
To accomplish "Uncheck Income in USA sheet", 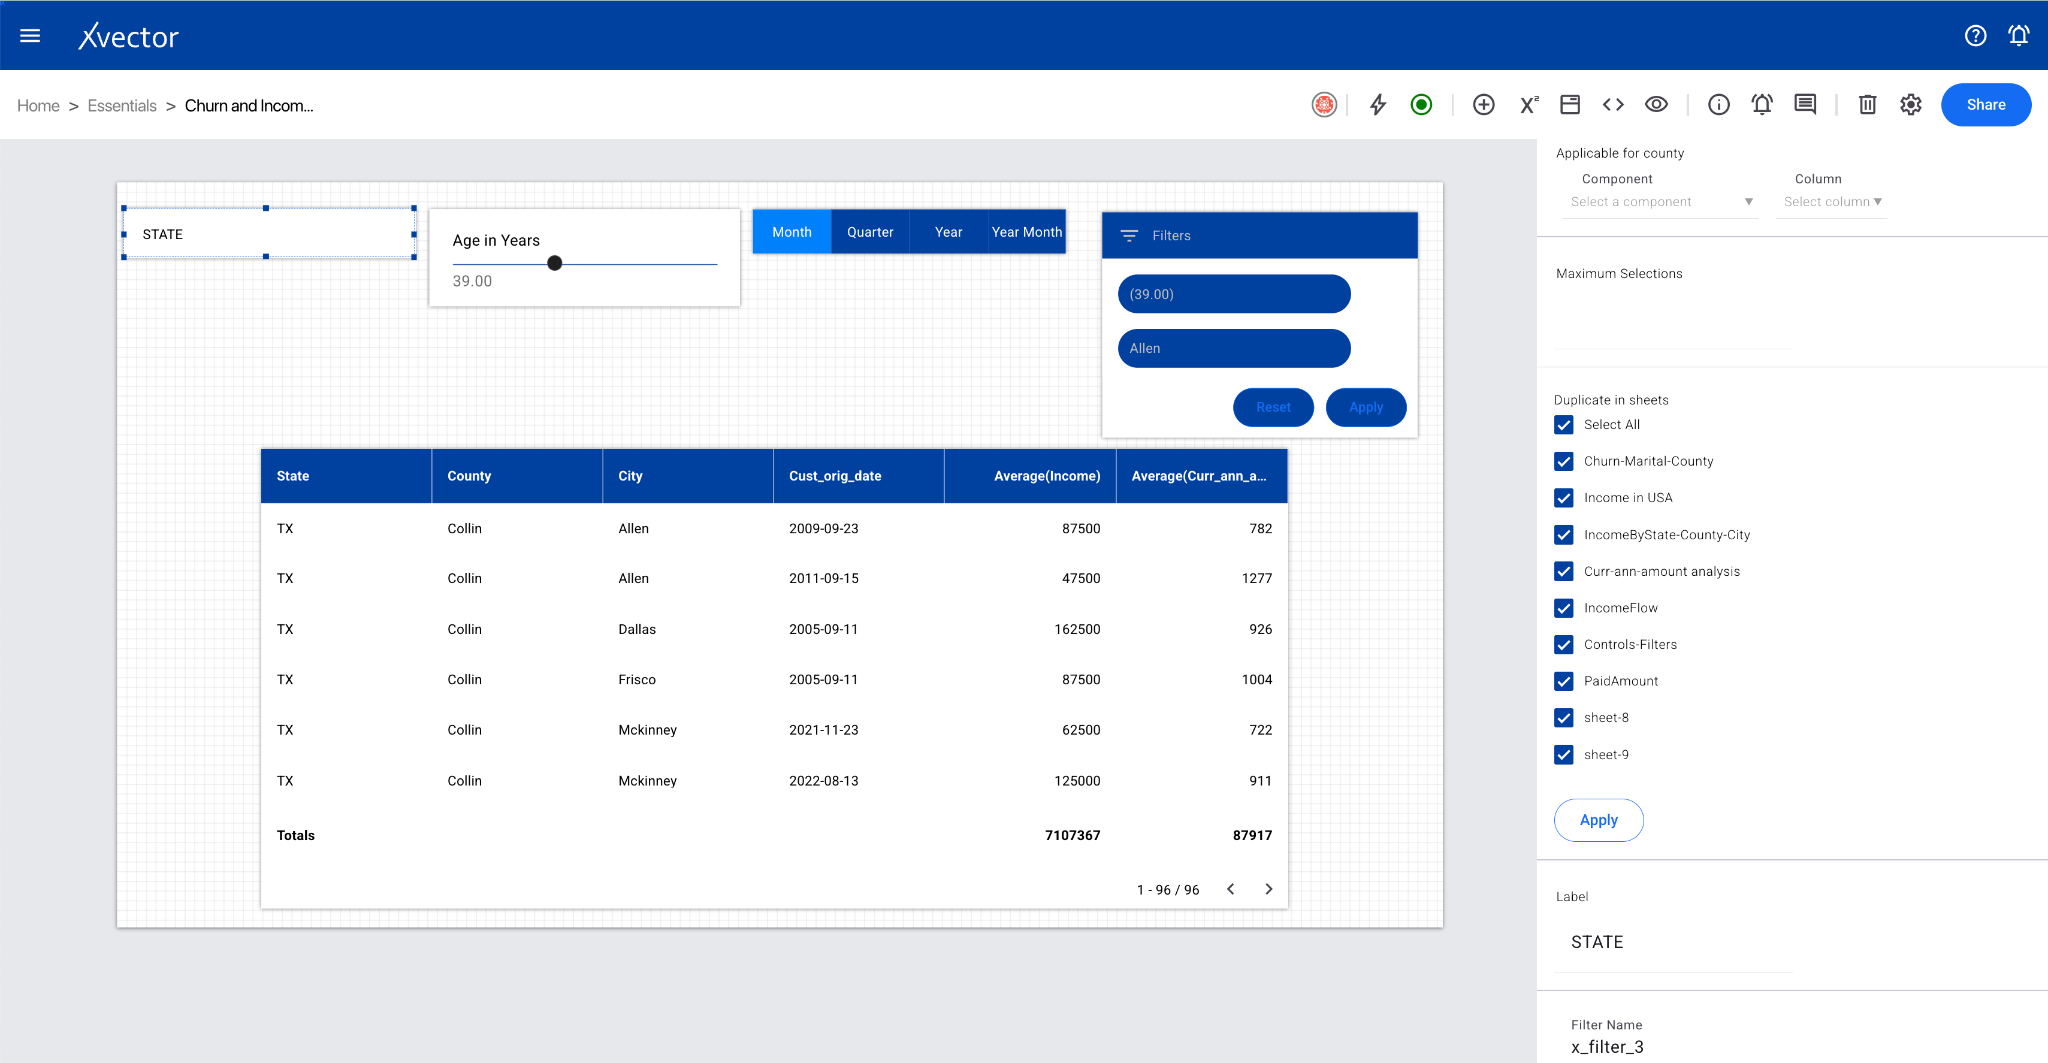I will tap(1564, 498).
